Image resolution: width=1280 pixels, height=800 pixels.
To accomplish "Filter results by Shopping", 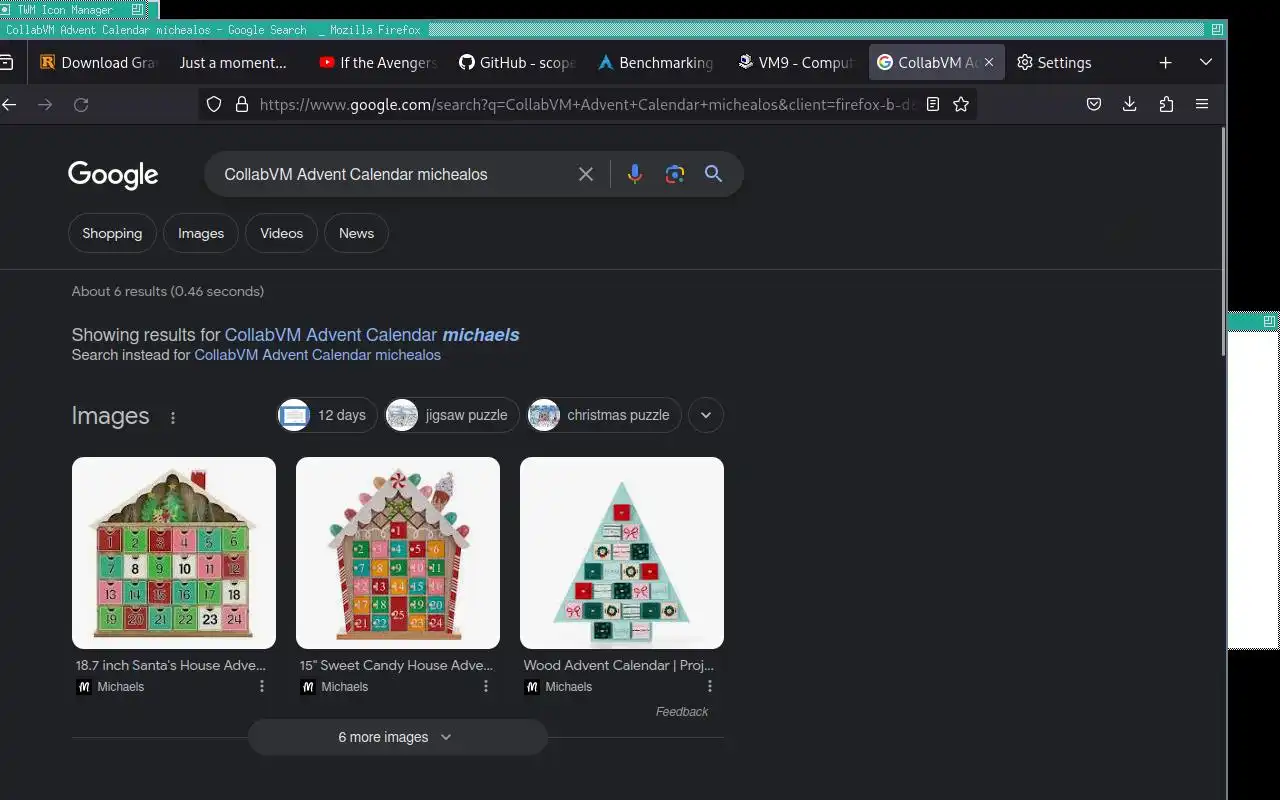I will point(112,233).
